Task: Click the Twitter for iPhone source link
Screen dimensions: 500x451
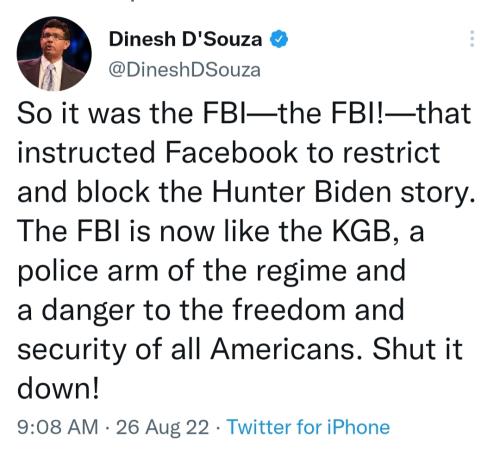Action: click(308, 427)
